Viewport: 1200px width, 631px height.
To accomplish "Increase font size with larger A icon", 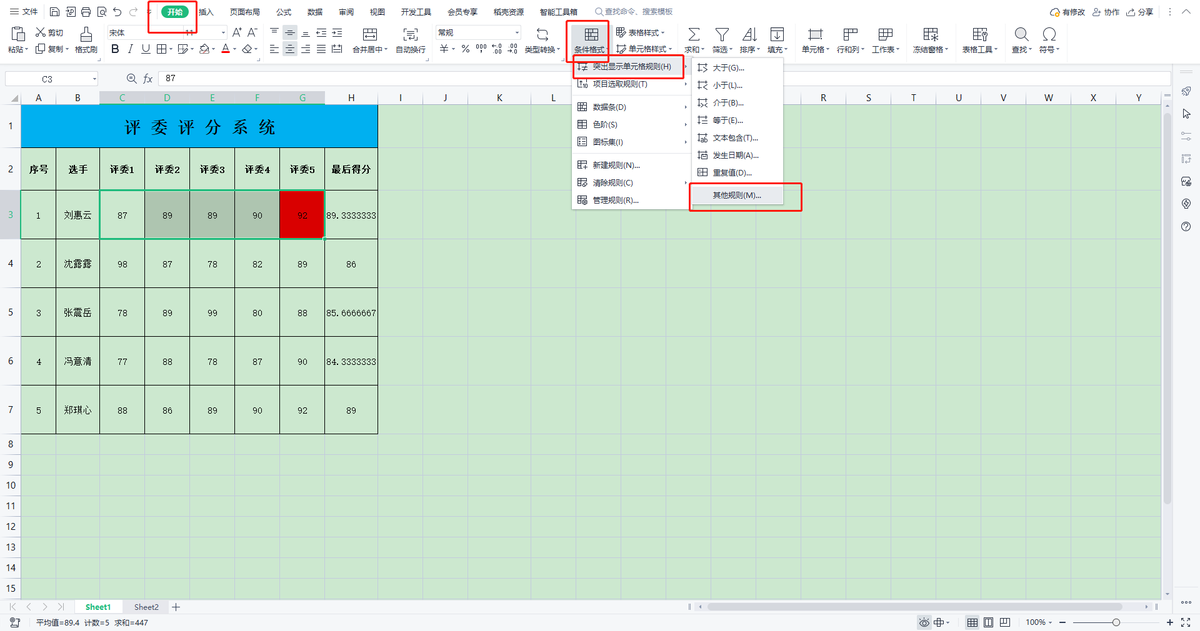I will 237,32.
